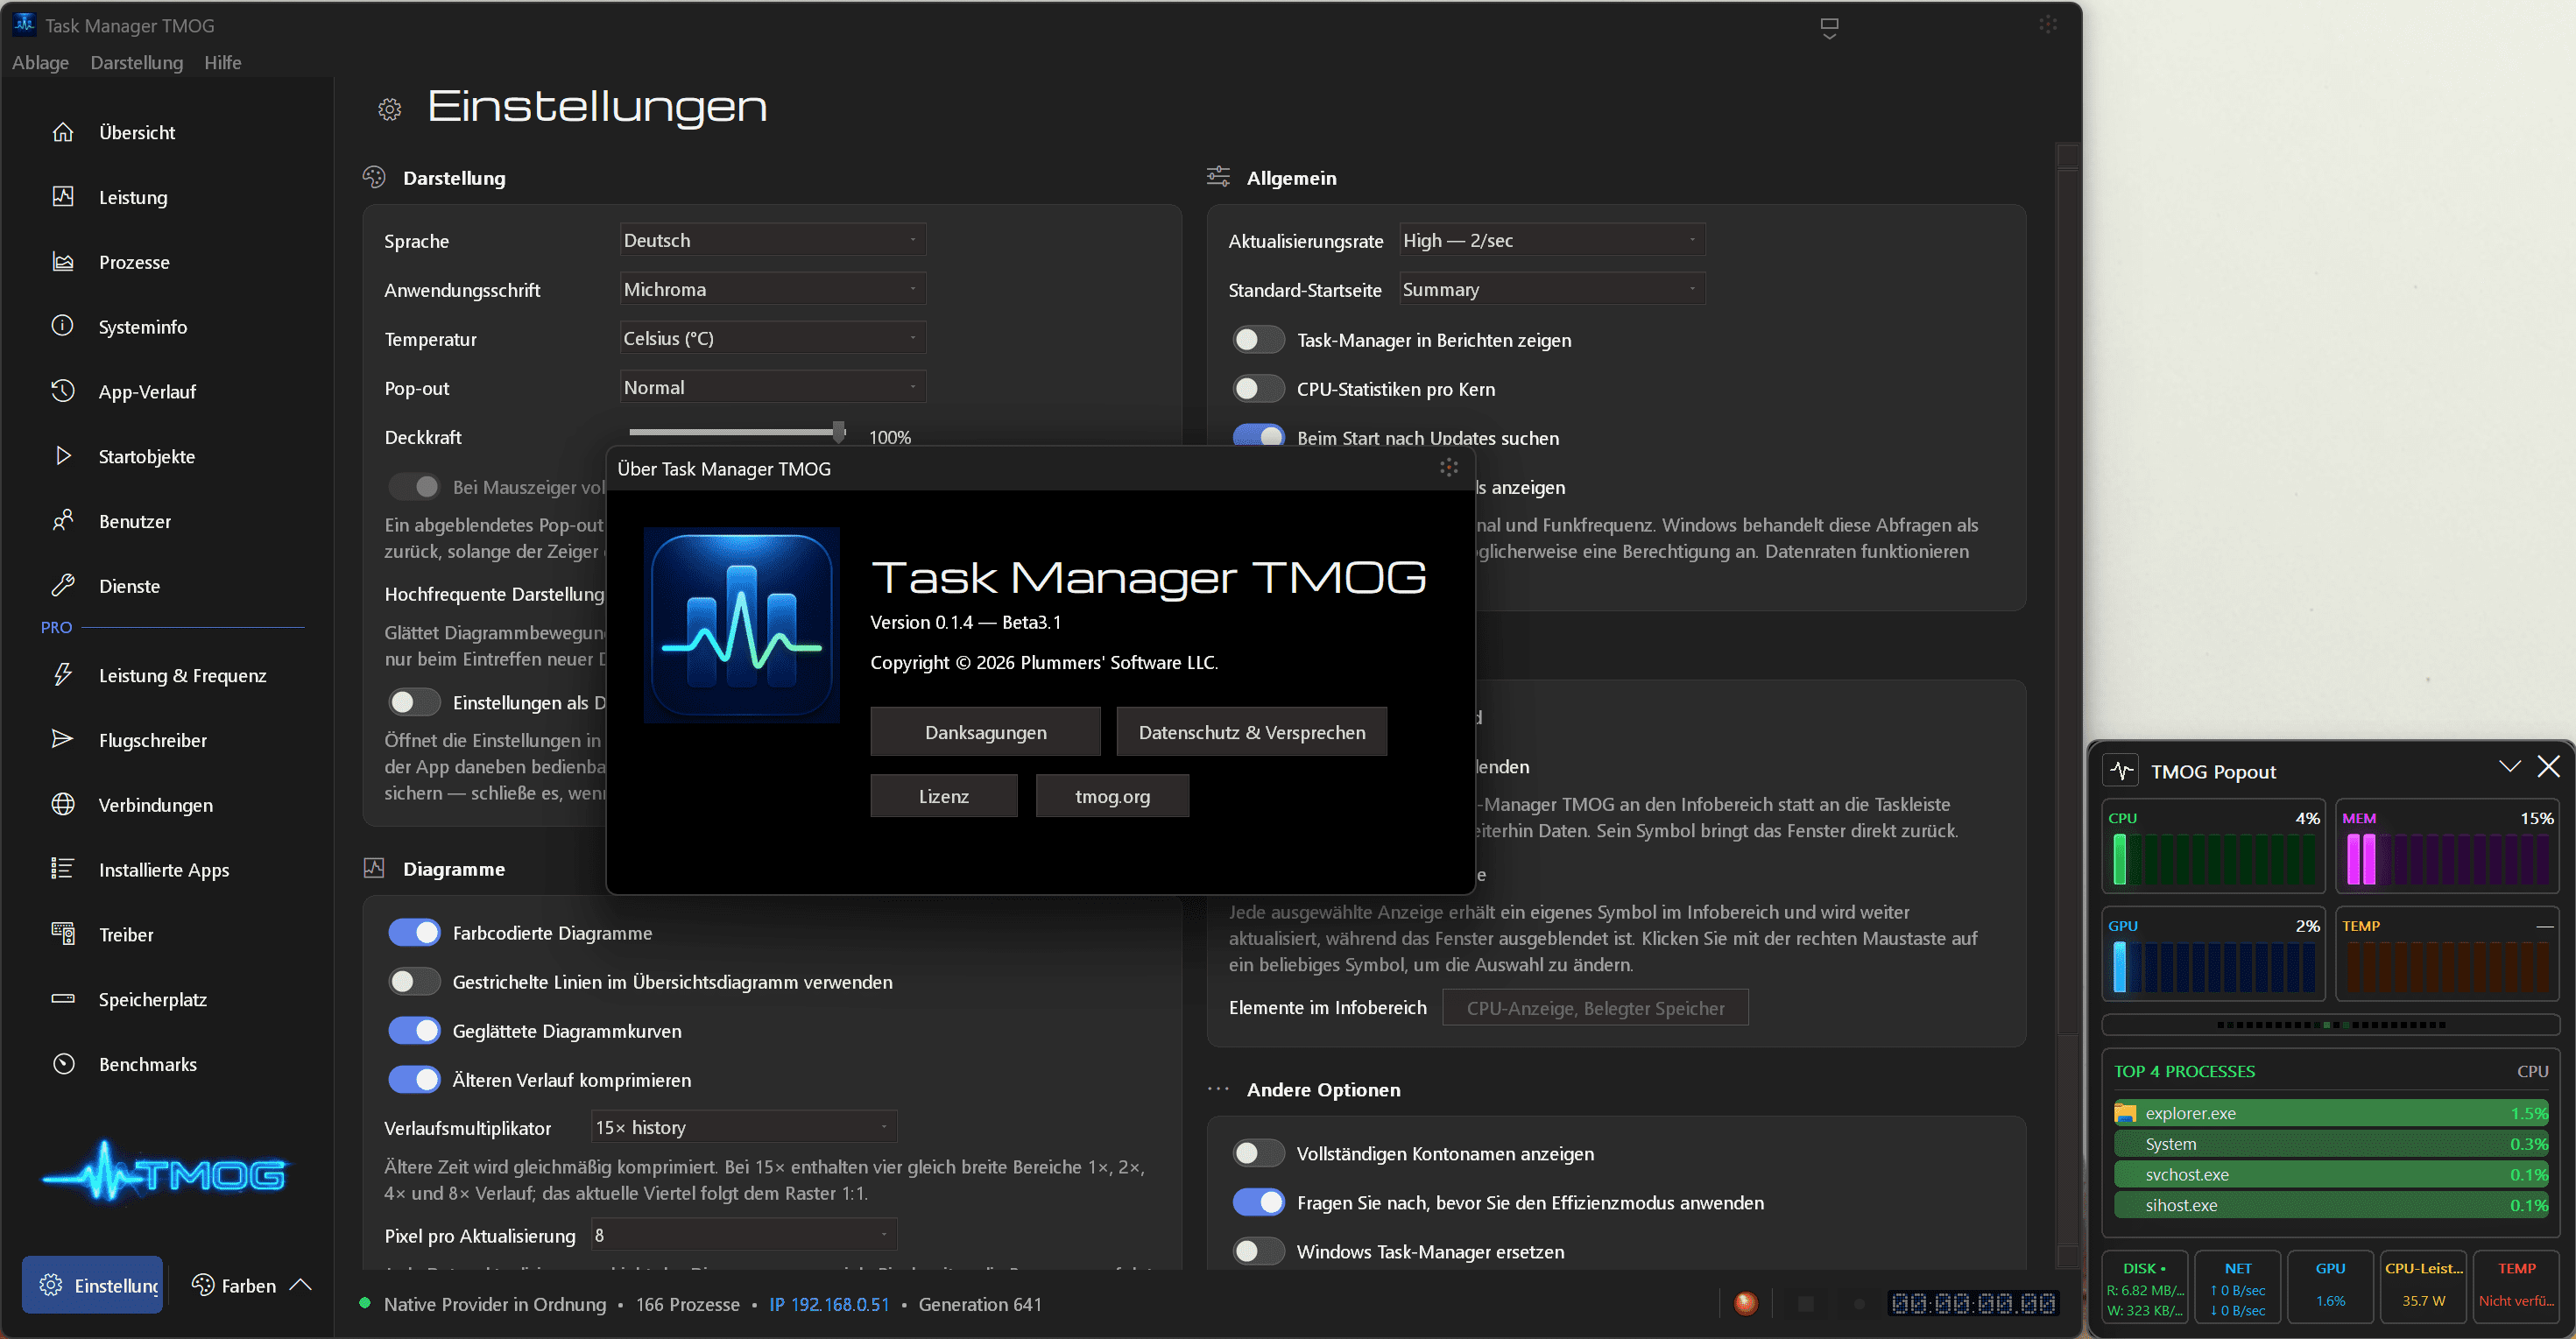
Task: Open the Hilfe menu
Action: 223,62
